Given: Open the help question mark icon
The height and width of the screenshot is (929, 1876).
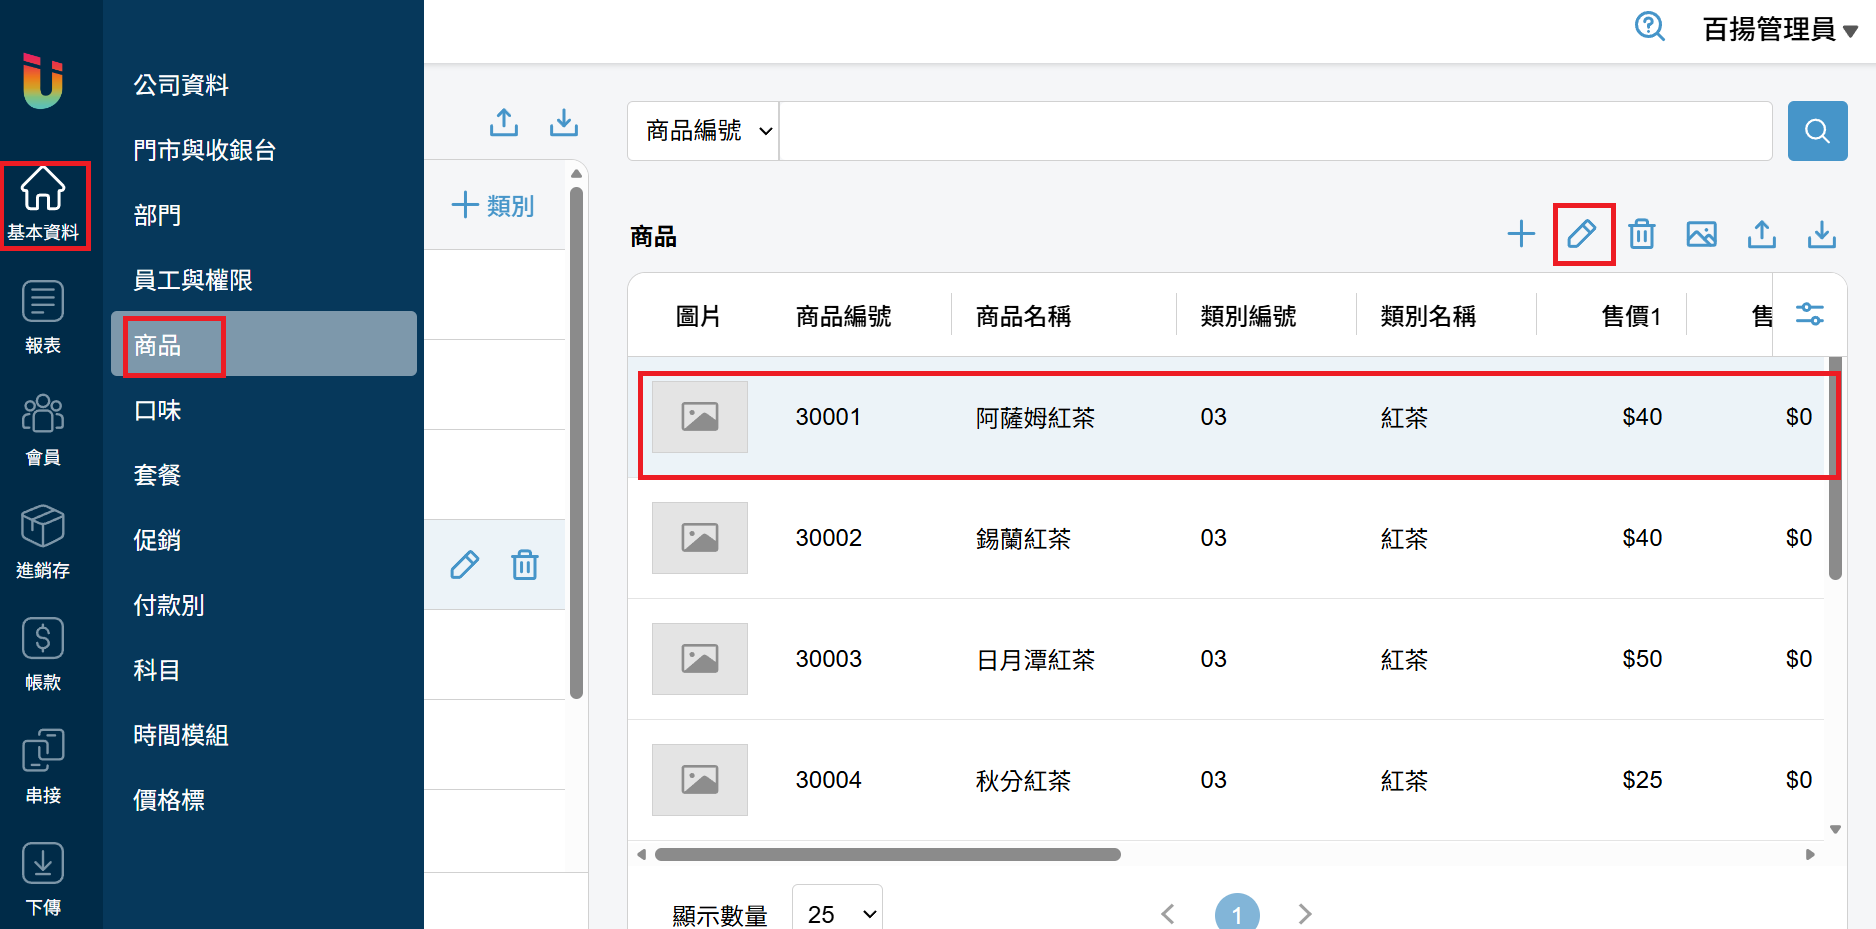Looking at the screenshot, I should coord(1649,27).
